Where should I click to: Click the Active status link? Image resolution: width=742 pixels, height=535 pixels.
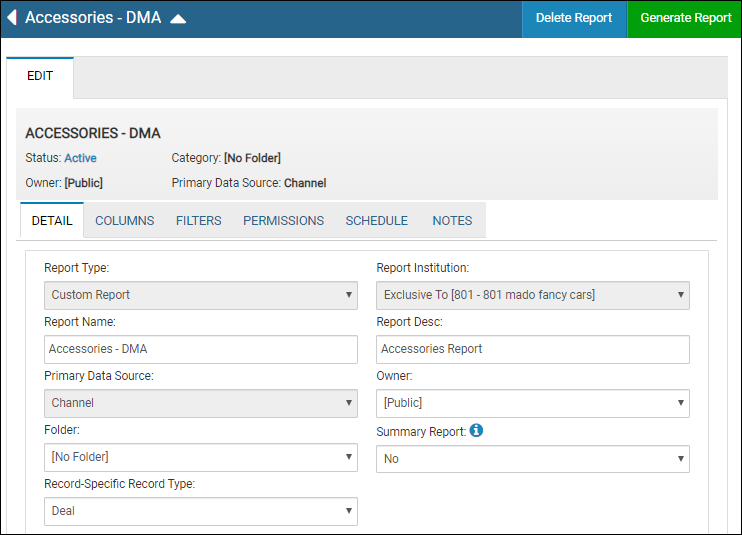[80, 158]
